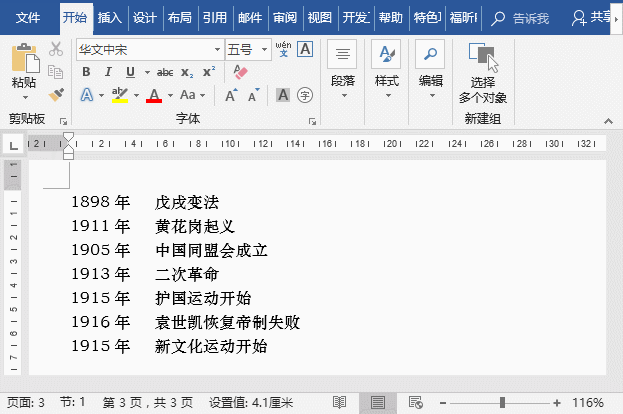Click the Clear Formatting eraser icon
Screen dimensions: 623x414
[240, 72]
